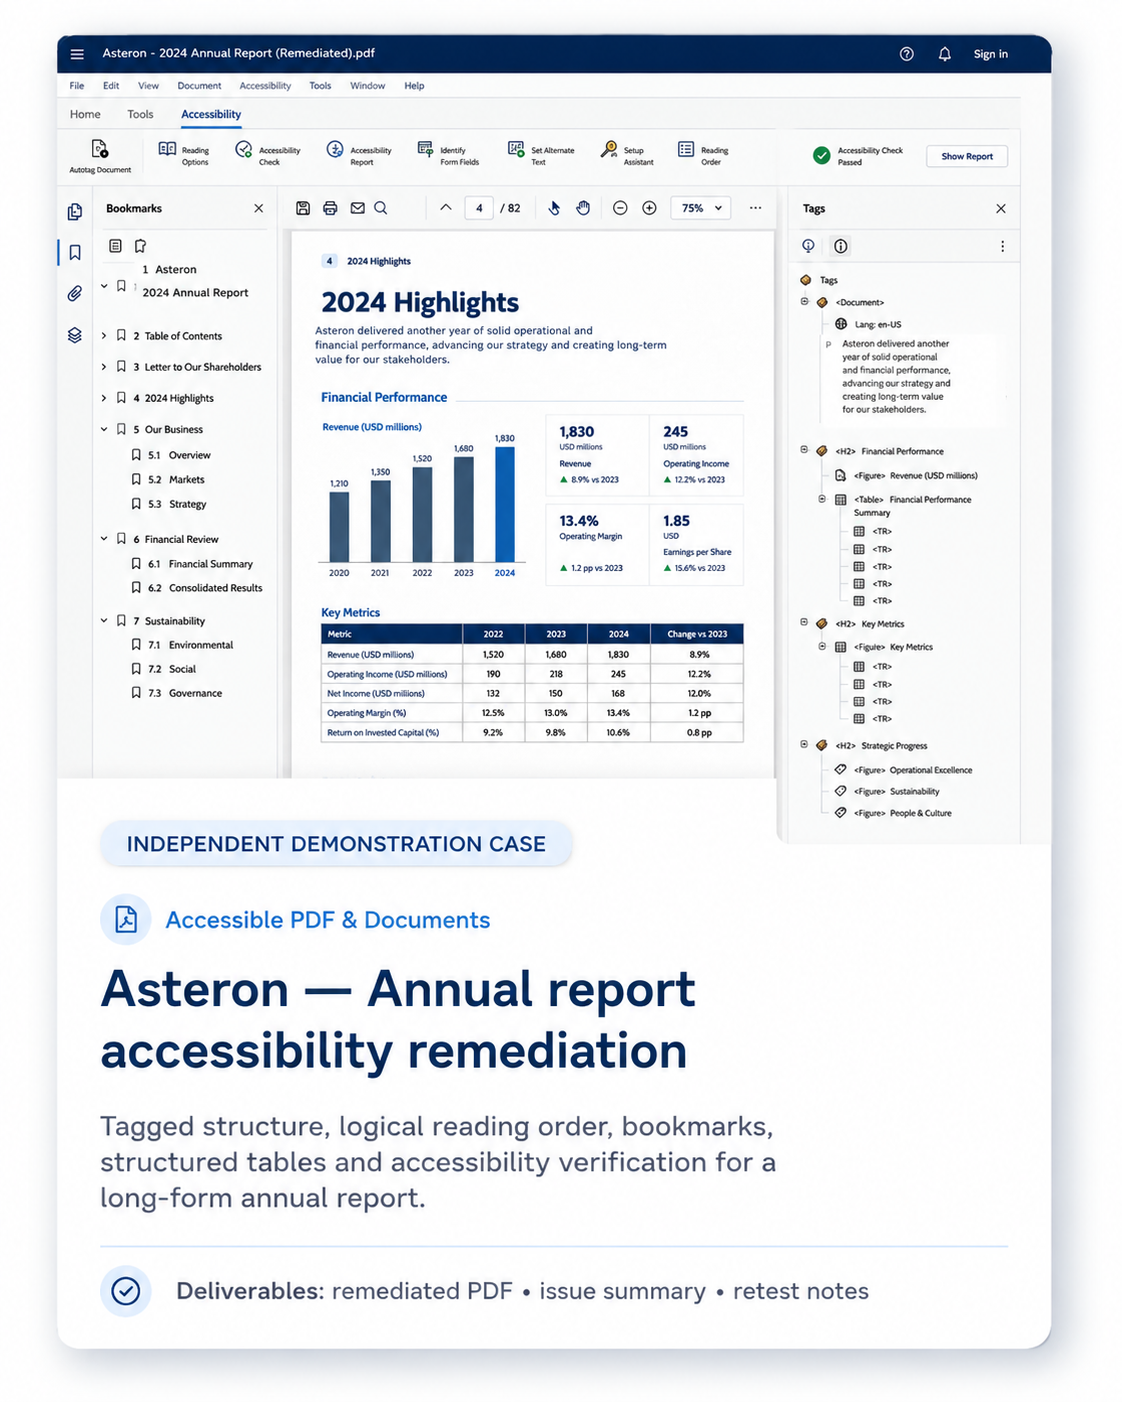Click the save icon in document toolbar

[303, 208]
